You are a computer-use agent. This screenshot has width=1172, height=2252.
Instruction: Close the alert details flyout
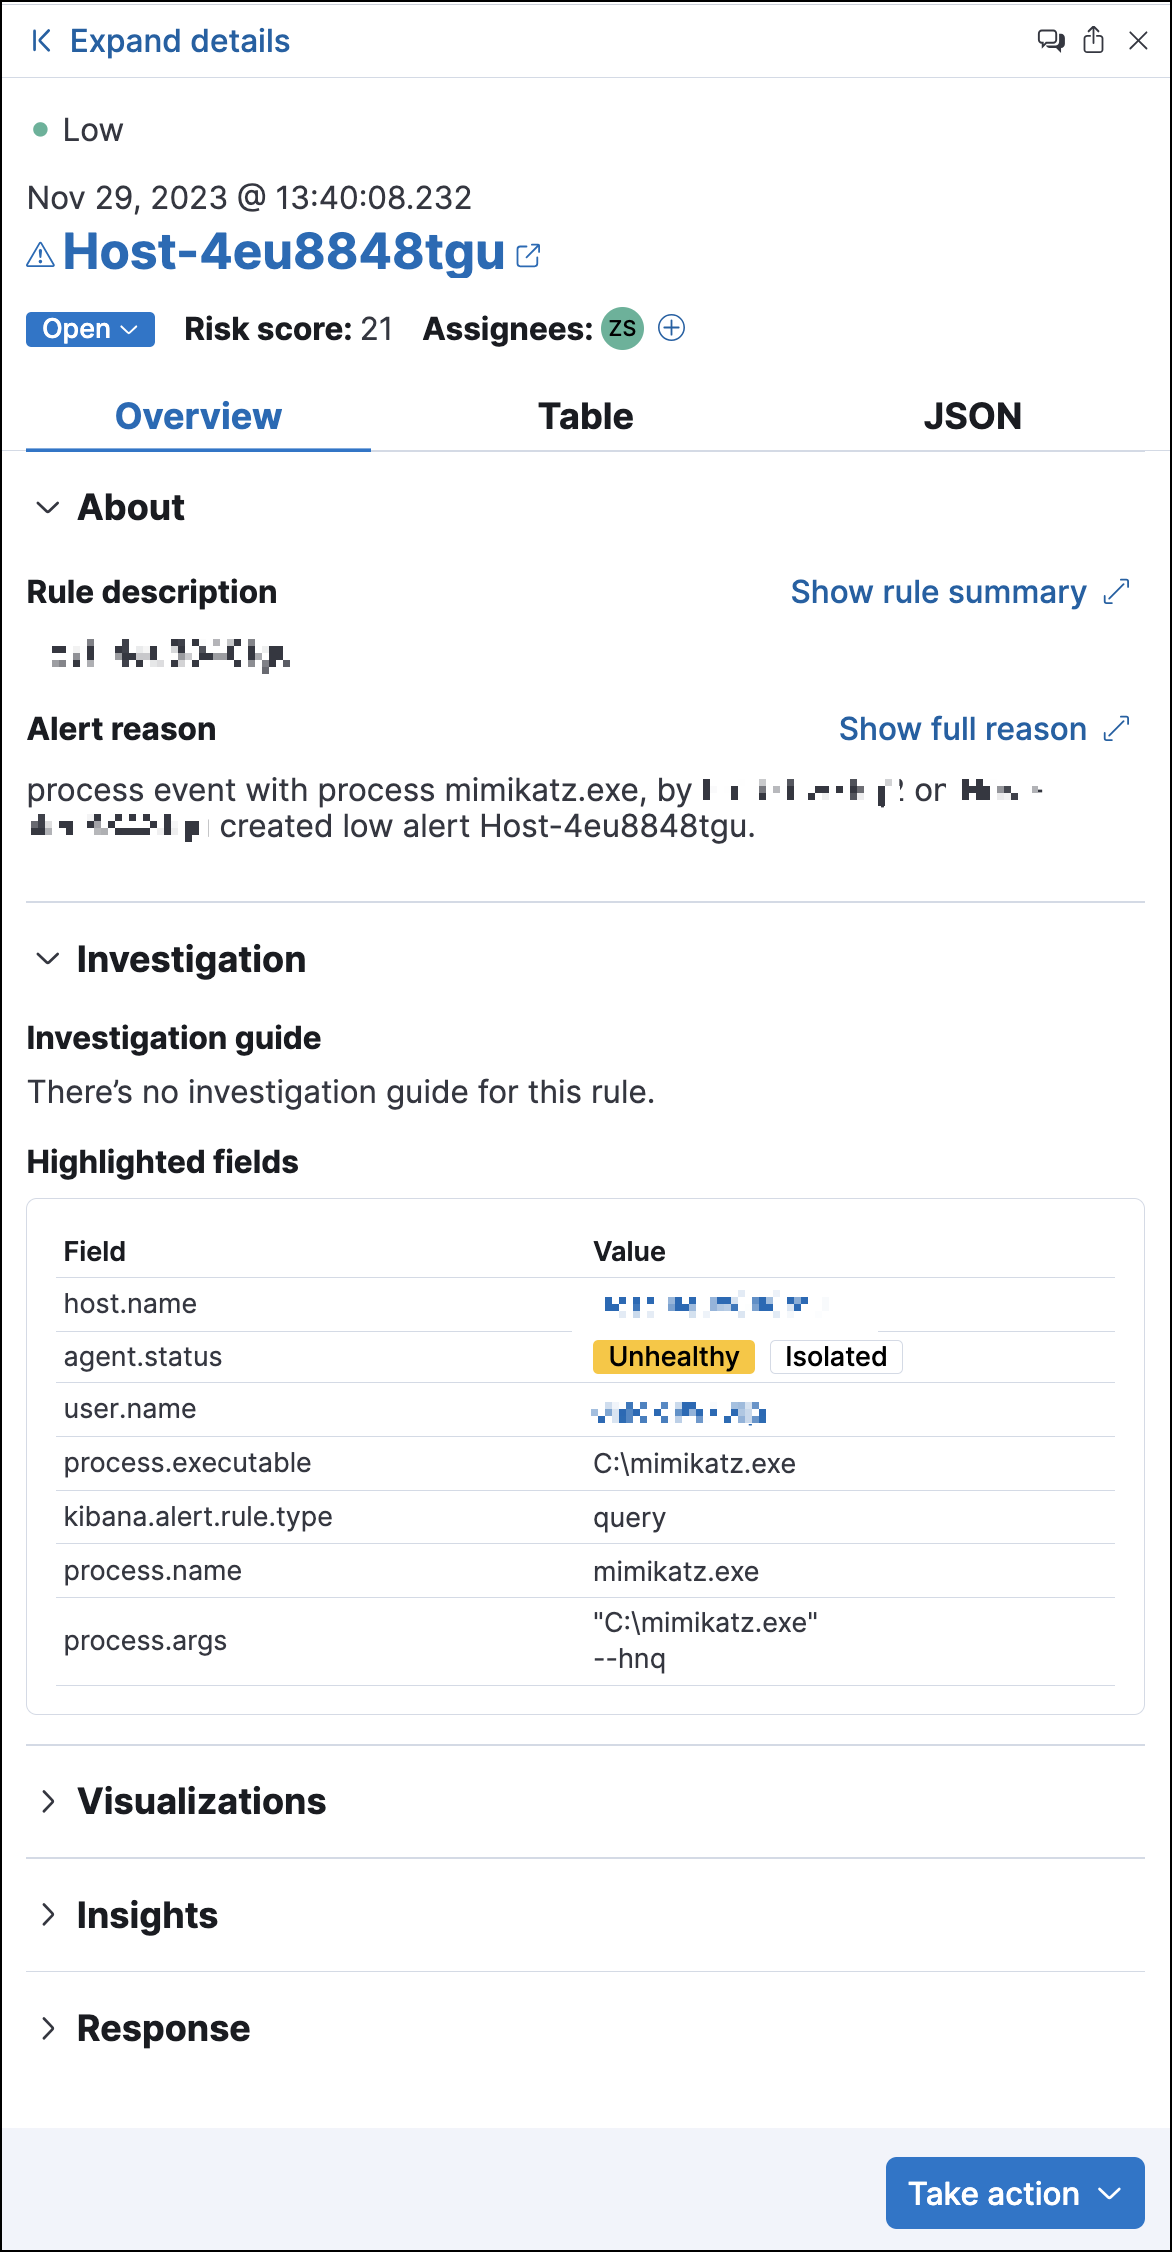(1138, 41)
